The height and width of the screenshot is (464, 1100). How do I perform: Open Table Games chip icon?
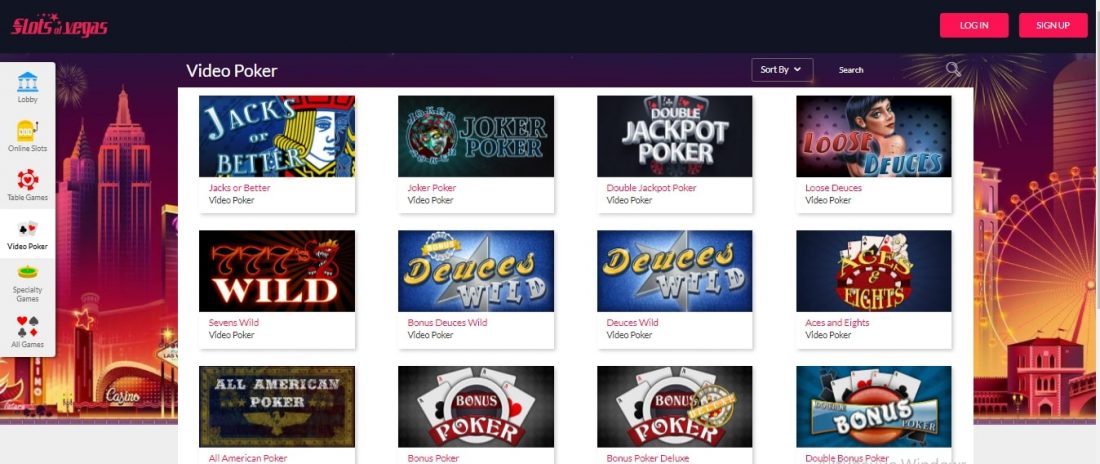(27, 180)
